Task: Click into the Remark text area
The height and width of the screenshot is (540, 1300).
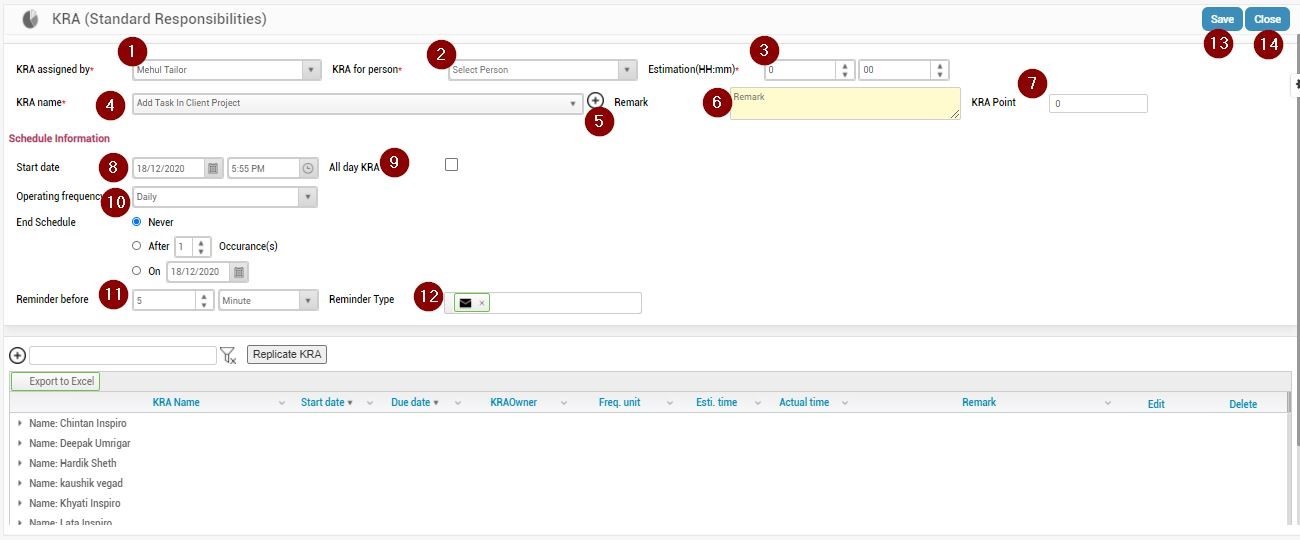Action: click(845, 103)
